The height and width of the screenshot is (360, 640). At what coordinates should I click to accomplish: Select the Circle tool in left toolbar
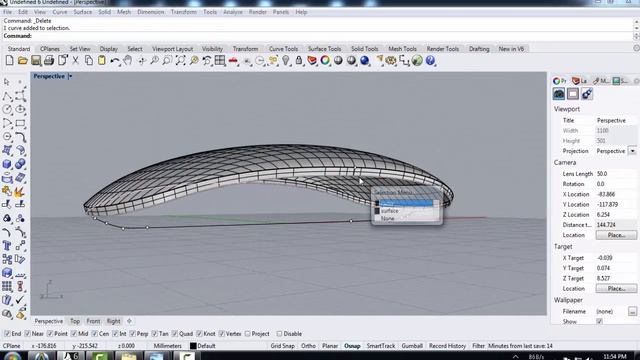pyautogui.click(x=7, y=109)
